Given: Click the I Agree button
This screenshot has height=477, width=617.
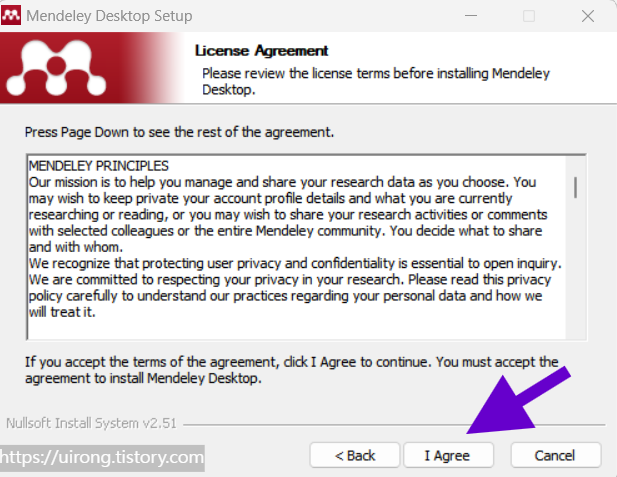Looking at the screenshot, I should [x=448, y=455].
